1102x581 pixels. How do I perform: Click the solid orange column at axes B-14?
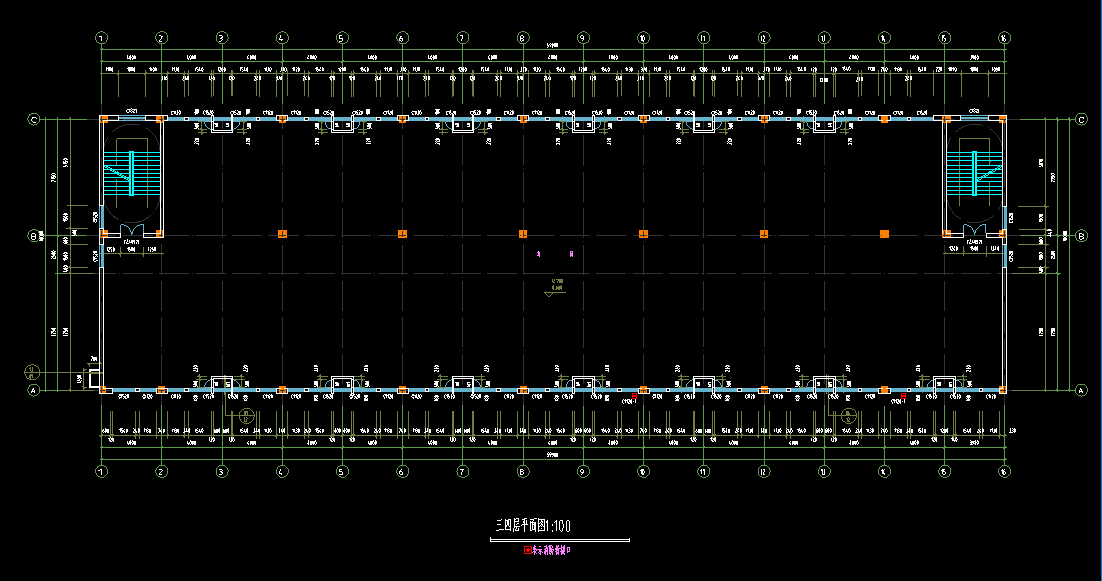[884, 234]
